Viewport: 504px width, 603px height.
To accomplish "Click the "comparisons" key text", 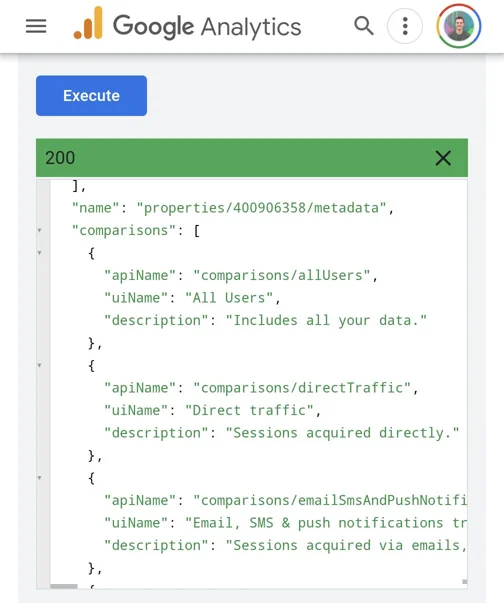I will (124, 231).
